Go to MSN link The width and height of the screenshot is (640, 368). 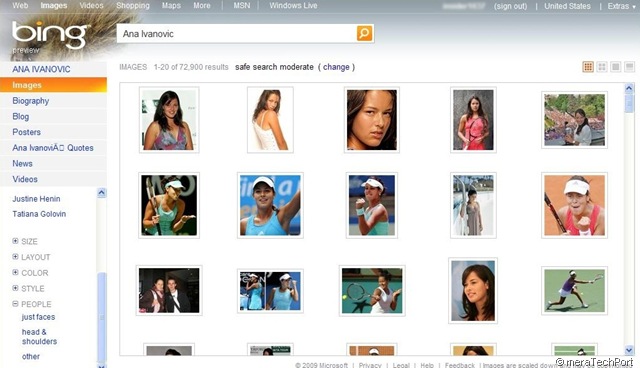[242, 6]
